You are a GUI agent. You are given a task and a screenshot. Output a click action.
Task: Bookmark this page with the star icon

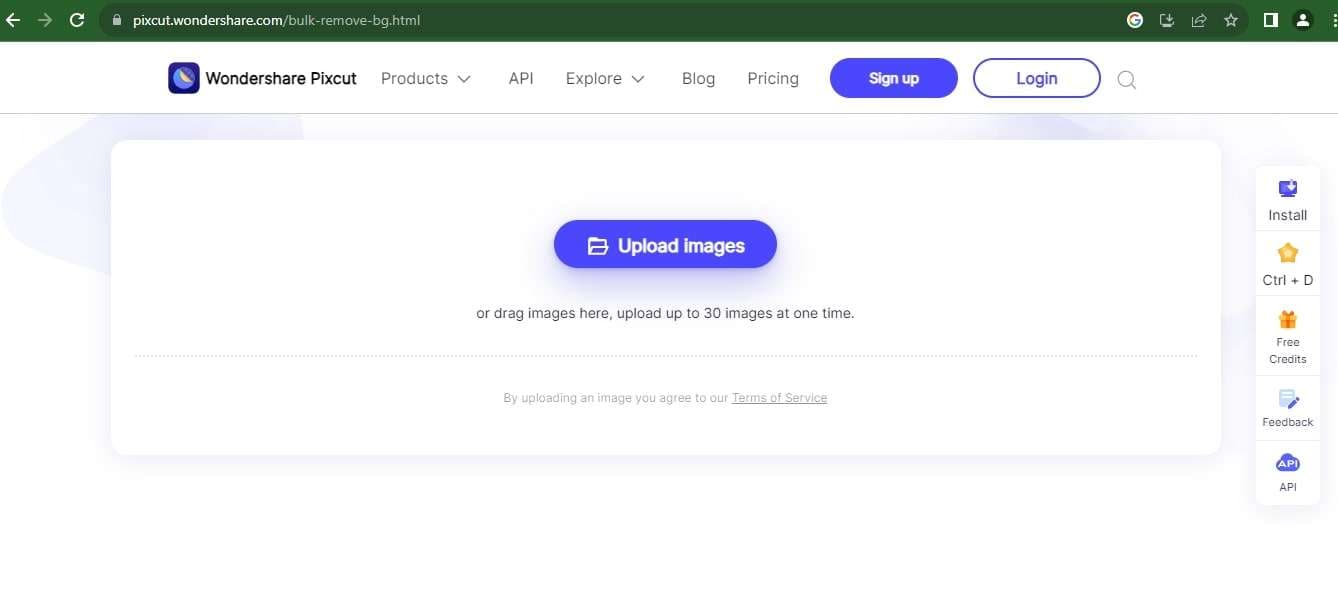point(1231,20)
